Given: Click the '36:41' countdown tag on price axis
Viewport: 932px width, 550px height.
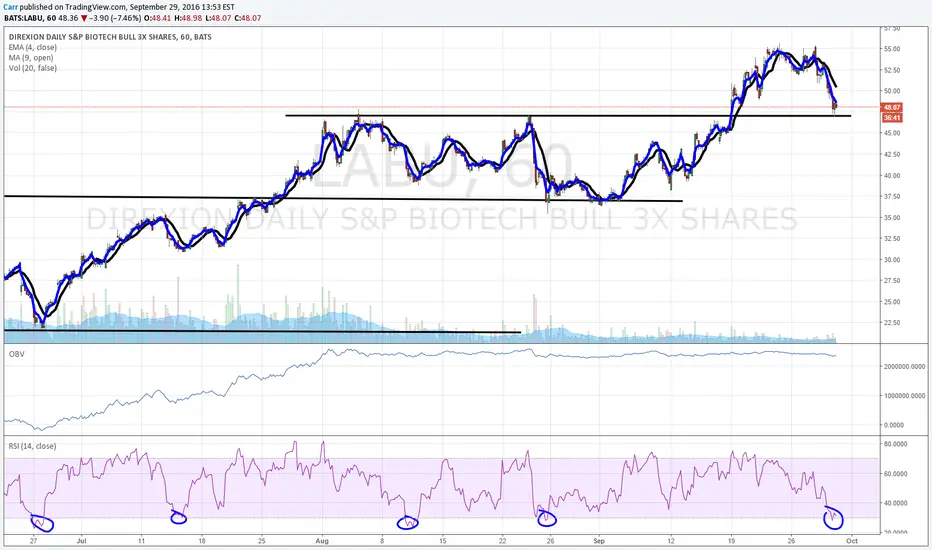Looking at the screenshot, I should pos(892,118).
